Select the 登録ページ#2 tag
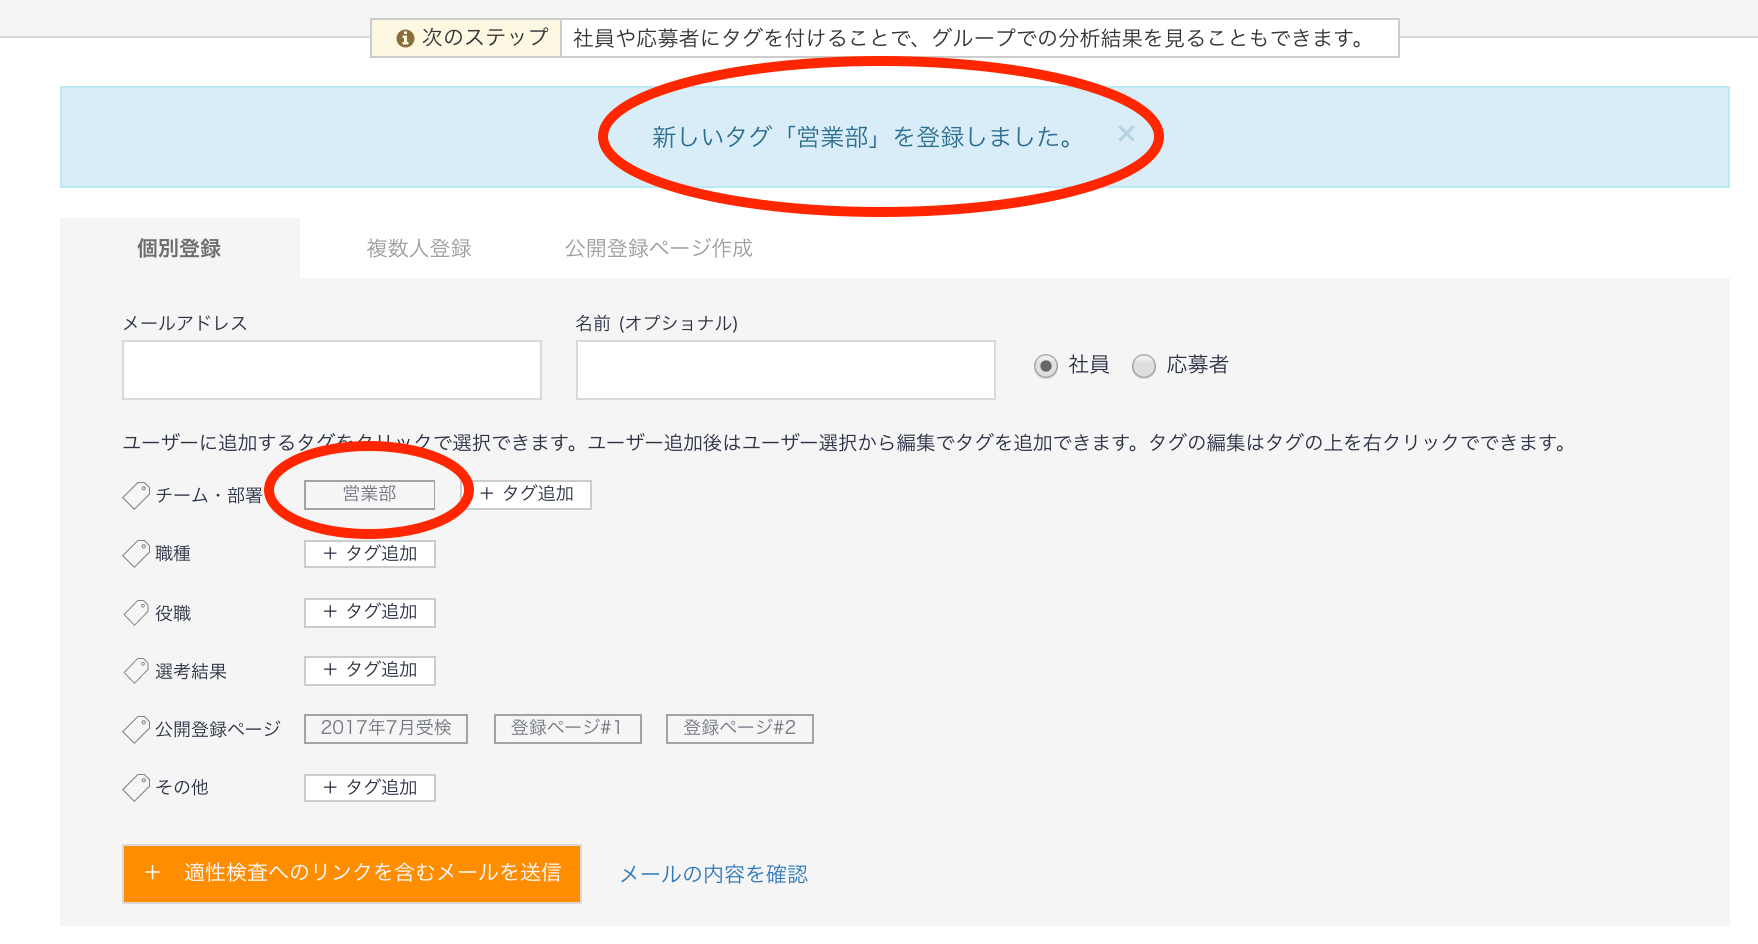The width and height of the screenshot is (1758, 944). click(739, 728)
